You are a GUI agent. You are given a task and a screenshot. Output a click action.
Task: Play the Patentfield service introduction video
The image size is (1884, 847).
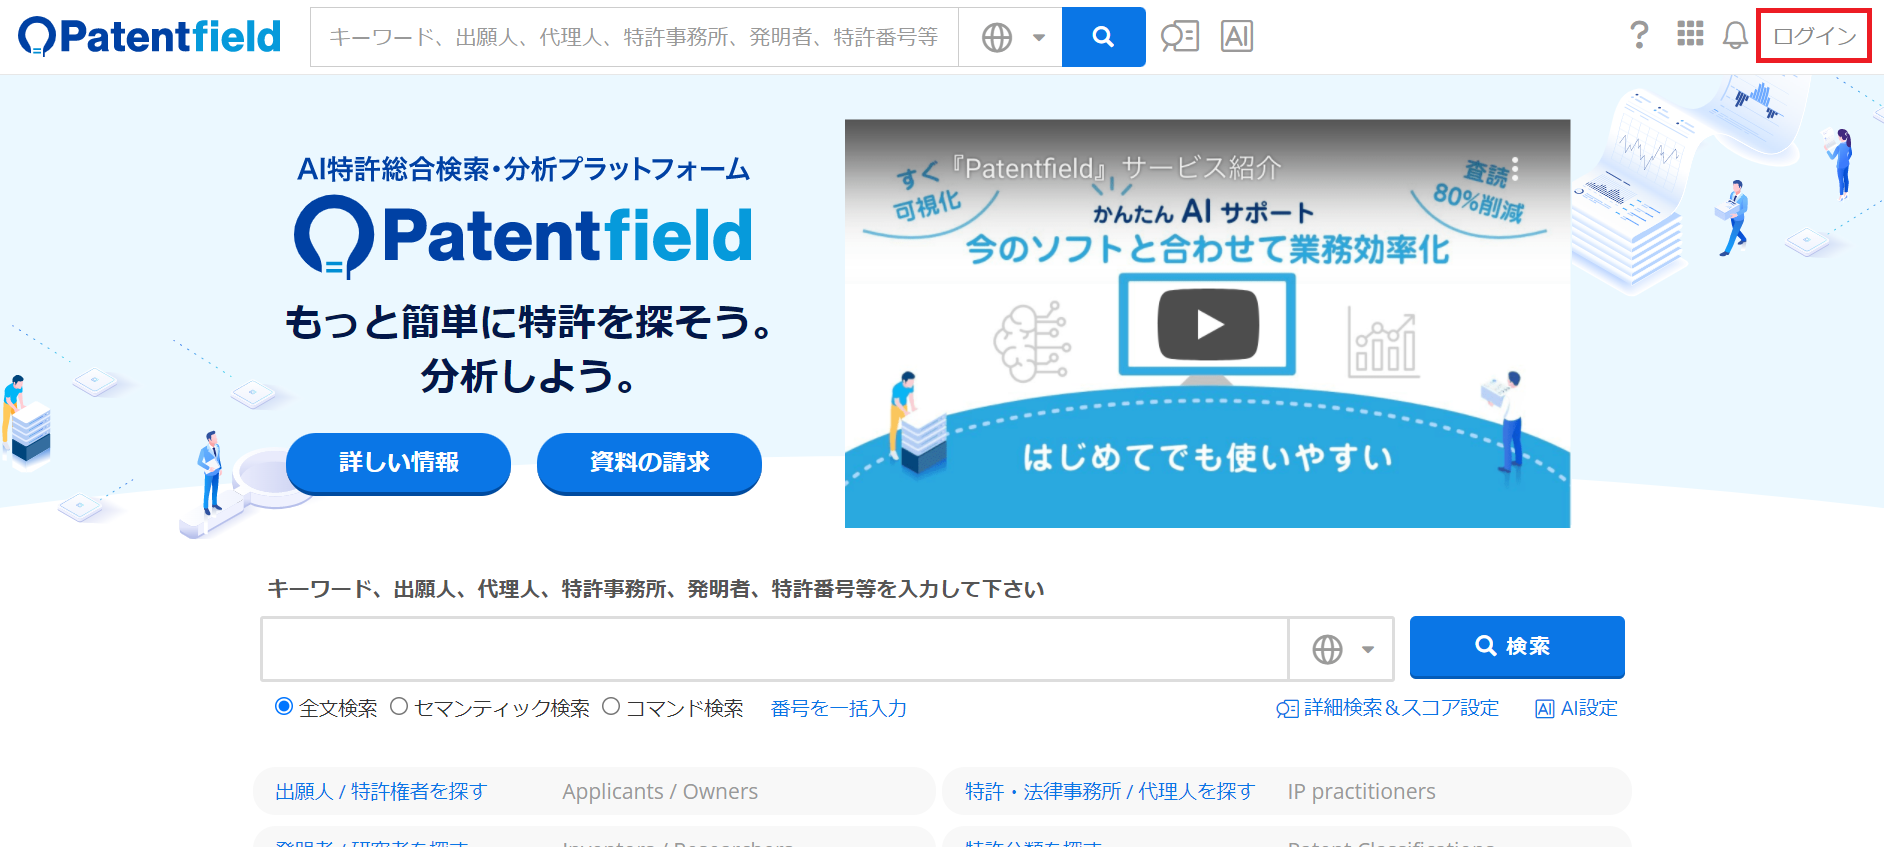tap(1207, 324)
